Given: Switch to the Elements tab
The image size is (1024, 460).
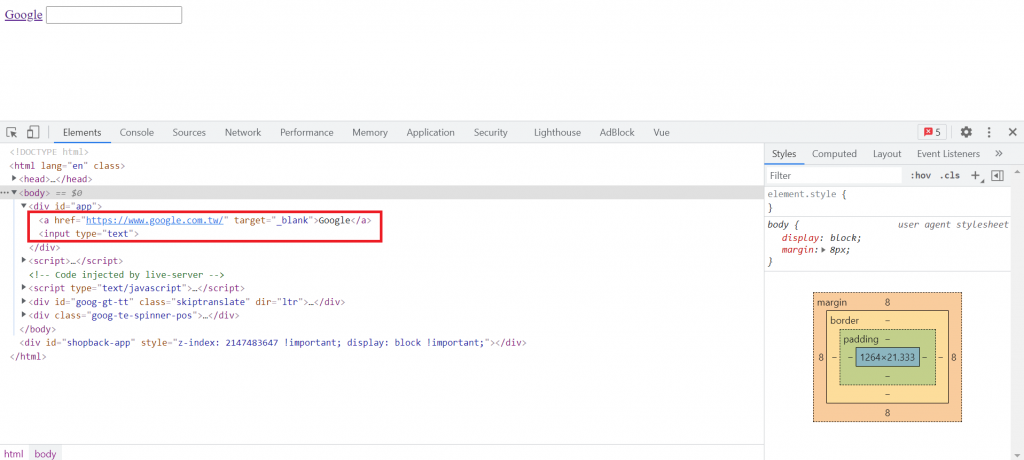Looking at the screenshot, I should point(82,132).
